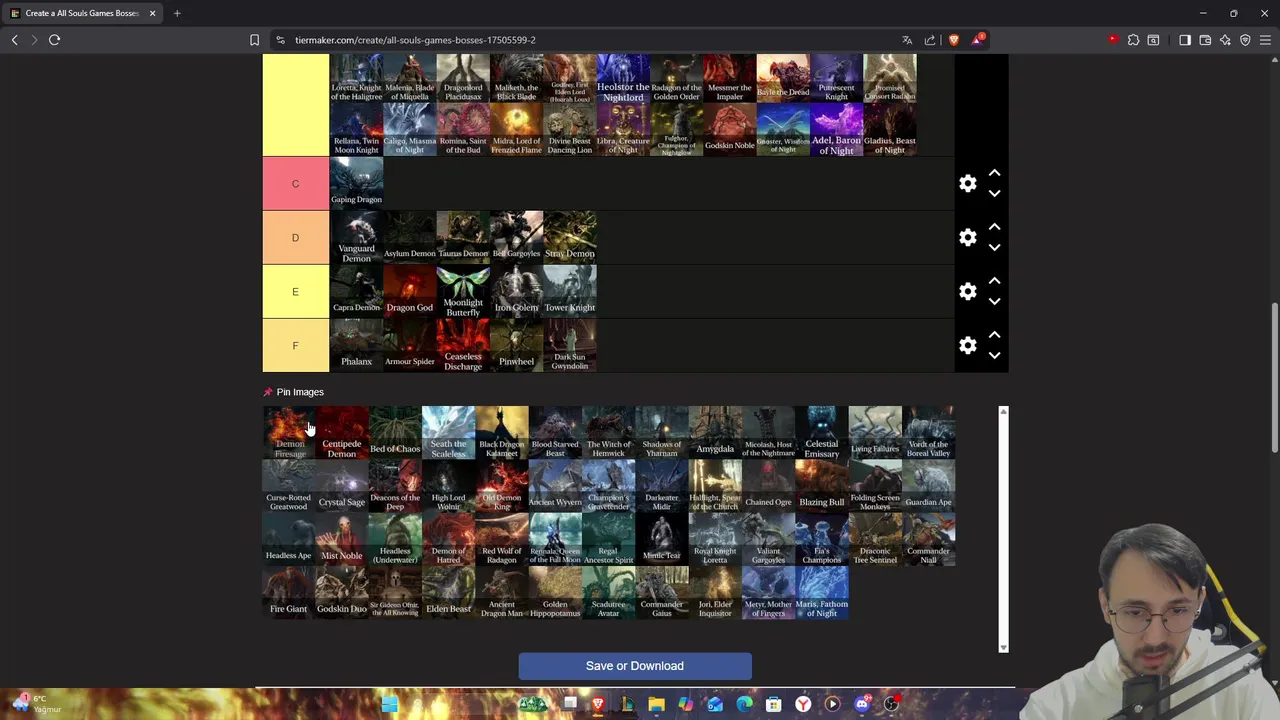
Task: Select the Maris, Fathom of Night image
Action: (x=822, y=592)
